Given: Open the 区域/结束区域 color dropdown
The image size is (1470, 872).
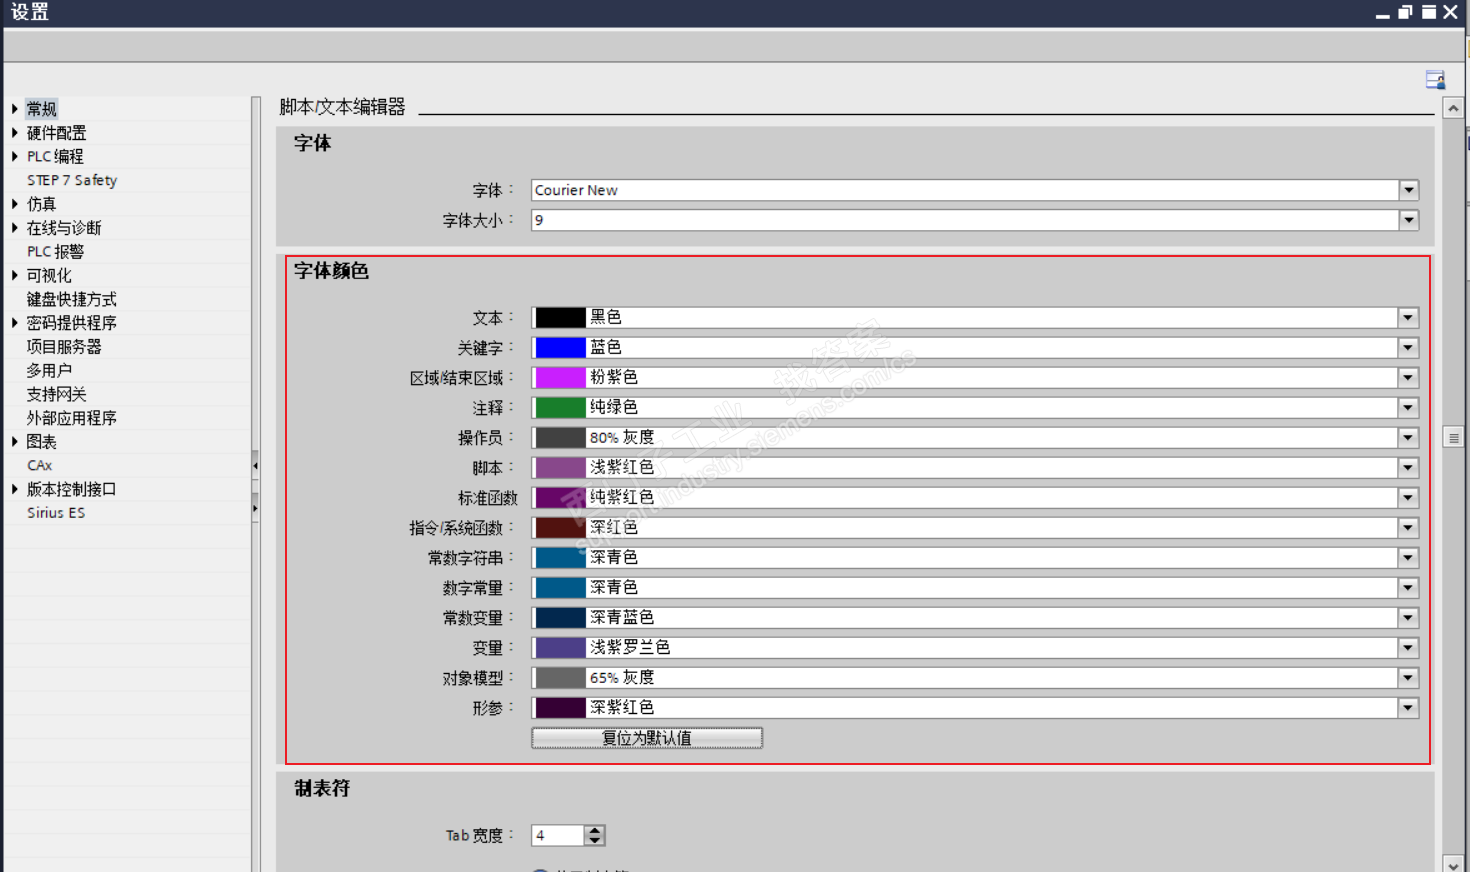Looking at the screenshot, I should tap(1408, 378).
